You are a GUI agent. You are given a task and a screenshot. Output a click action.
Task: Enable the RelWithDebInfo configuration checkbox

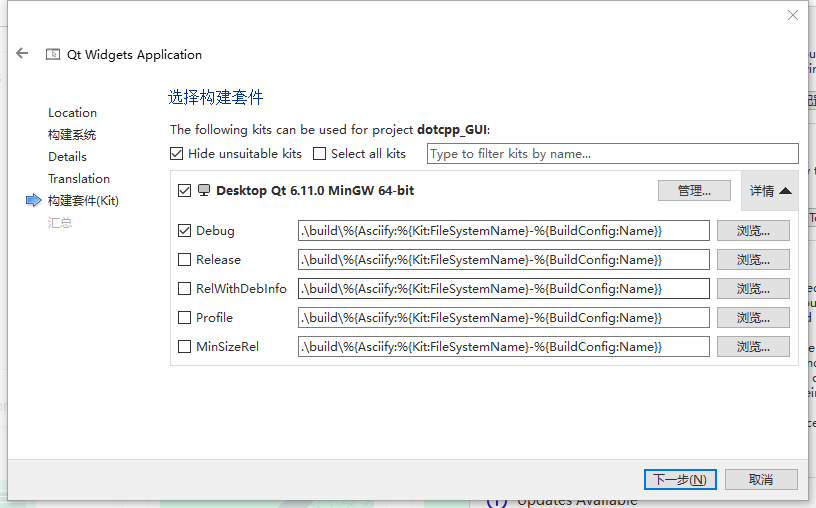click(184, 288)
